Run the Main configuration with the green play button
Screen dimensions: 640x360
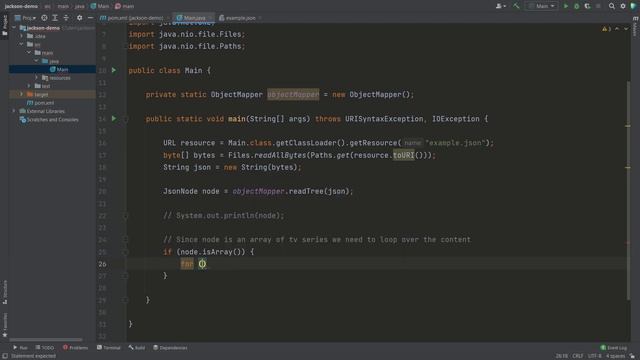point(566,6)
